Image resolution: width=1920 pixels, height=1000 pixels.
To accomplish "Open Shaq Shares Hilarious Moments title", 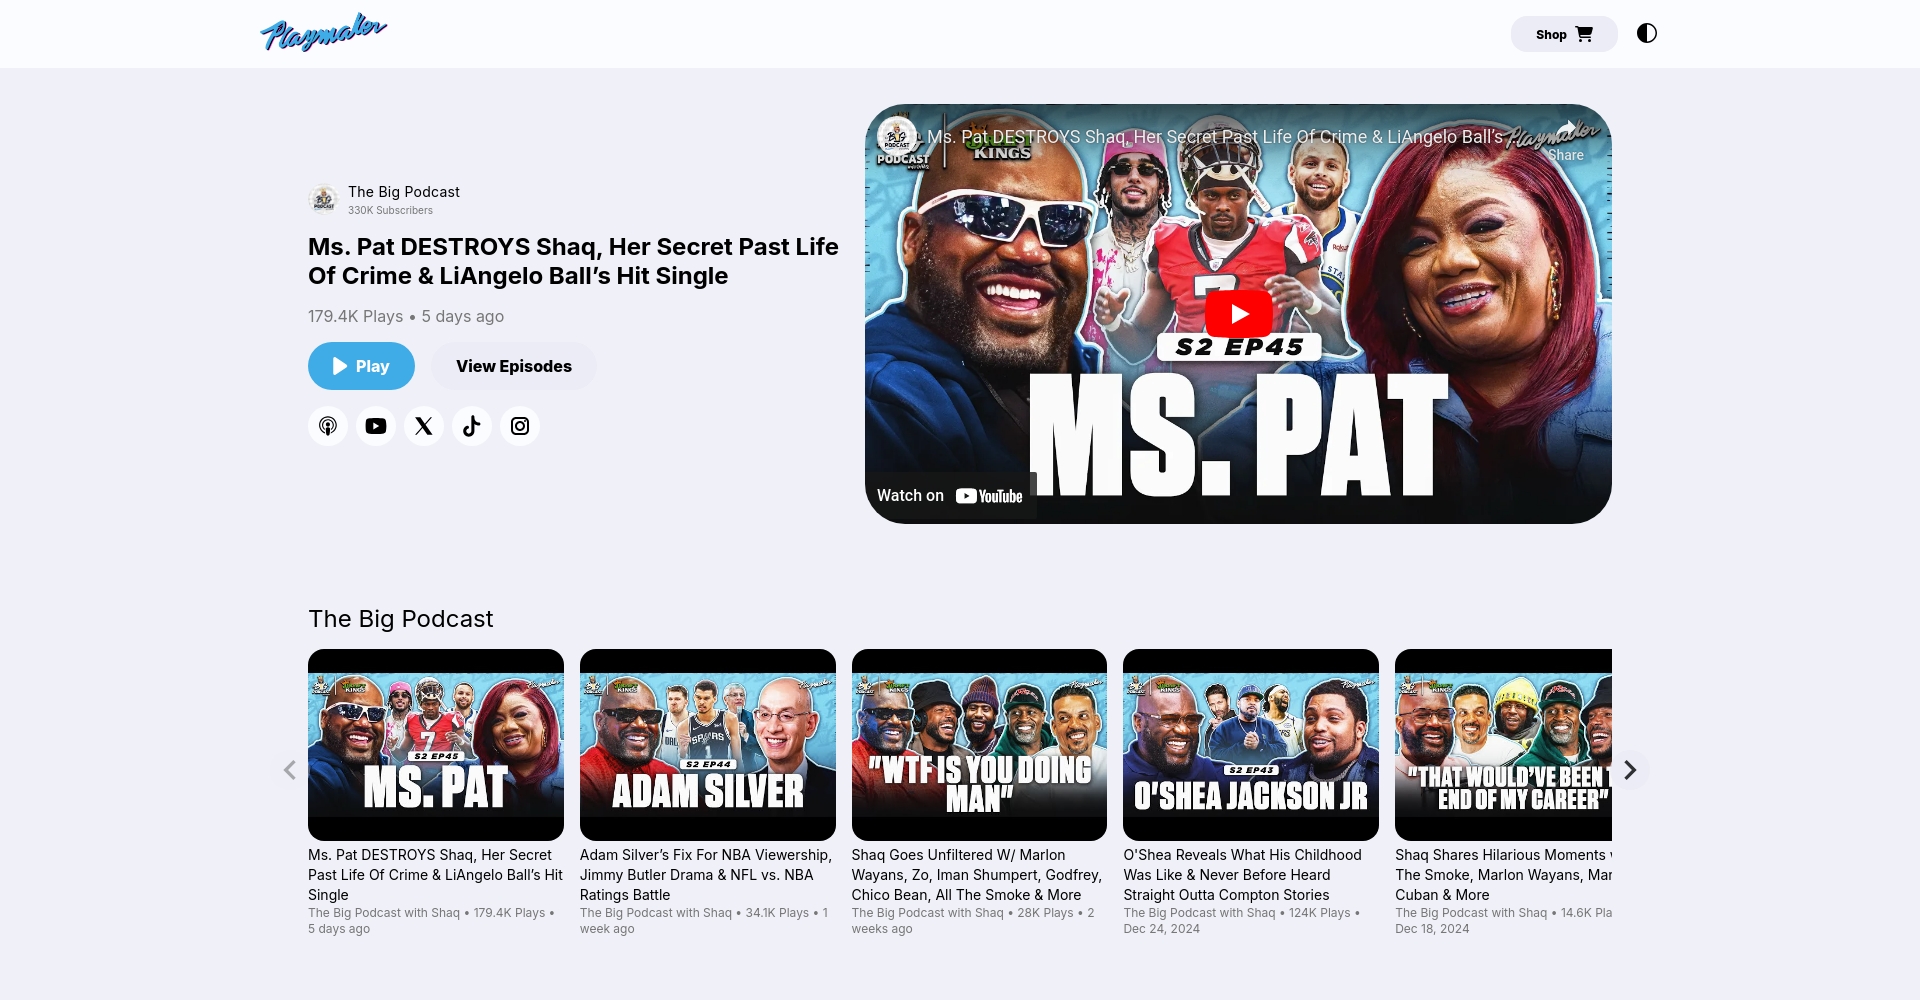I will [1503, 875].
